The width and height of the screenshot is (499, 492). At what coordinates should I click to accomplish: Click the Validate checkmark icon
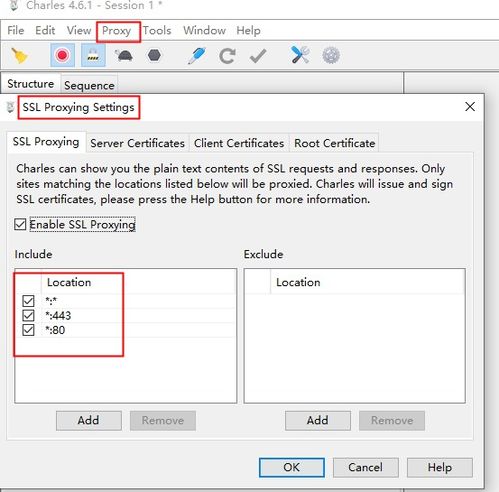tap(258, 56)
